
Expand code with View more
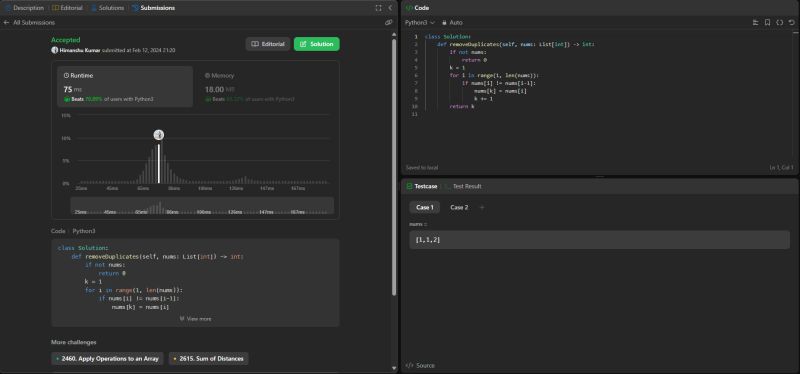[x=195, y=318]
